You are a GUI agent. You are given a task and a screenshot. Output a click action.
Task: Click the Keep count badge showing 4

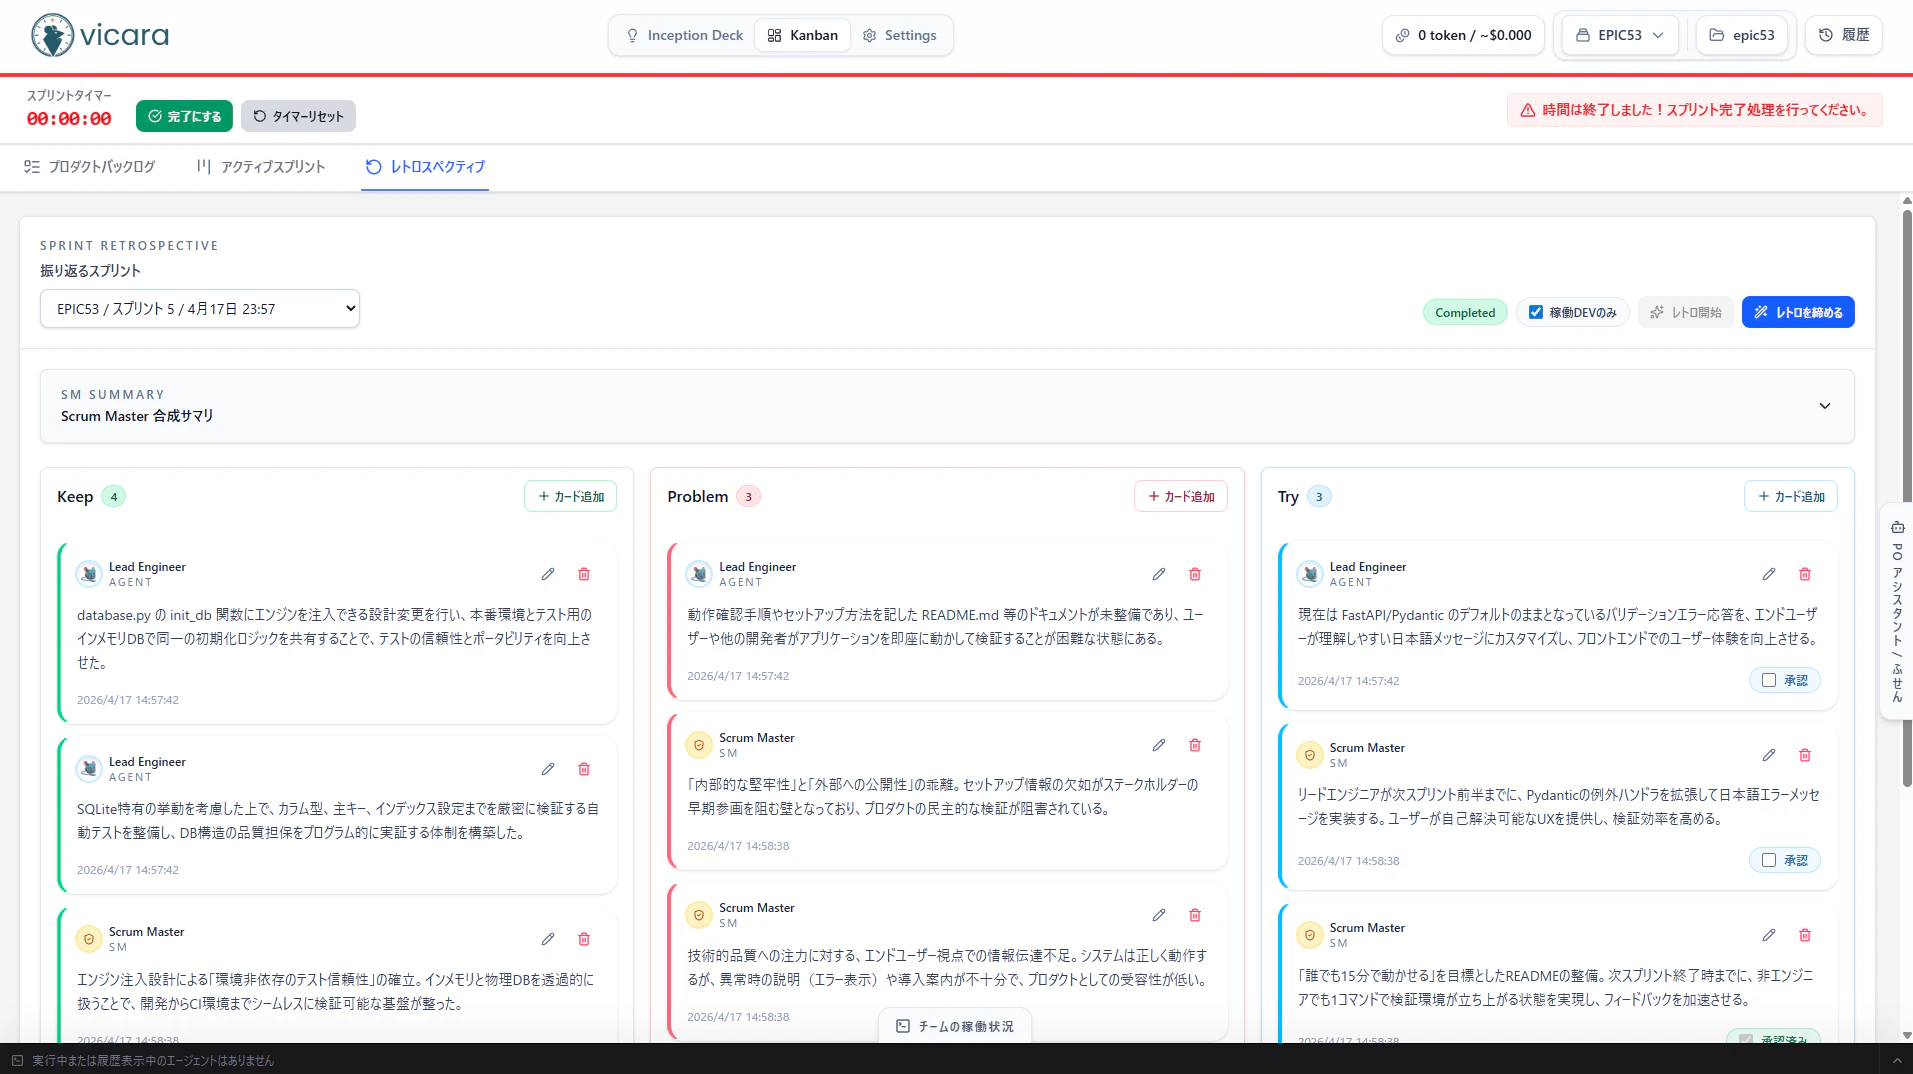[x=113, y=496]
